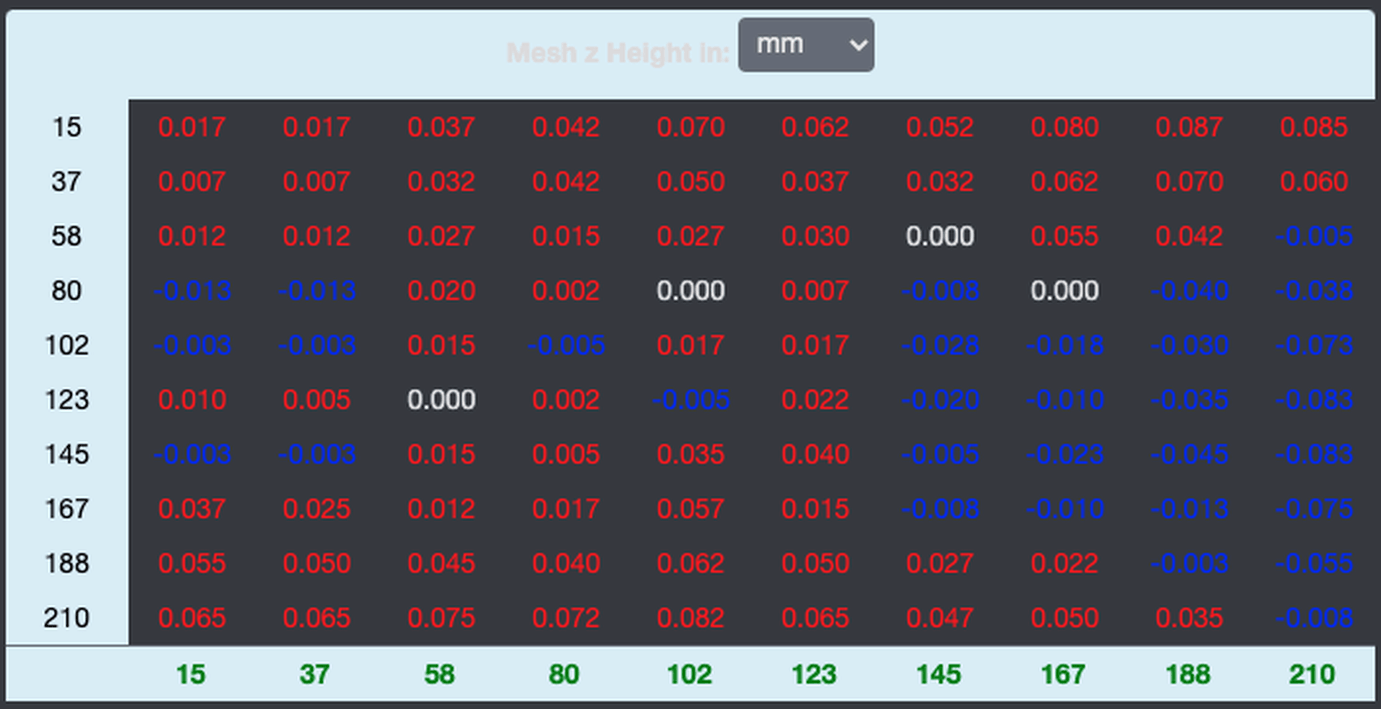Viewport: 1381px width, 709px height.
Task: Select 0.040 in row 145, column 123
Action: pyautogui.click(x=816, y=454)
